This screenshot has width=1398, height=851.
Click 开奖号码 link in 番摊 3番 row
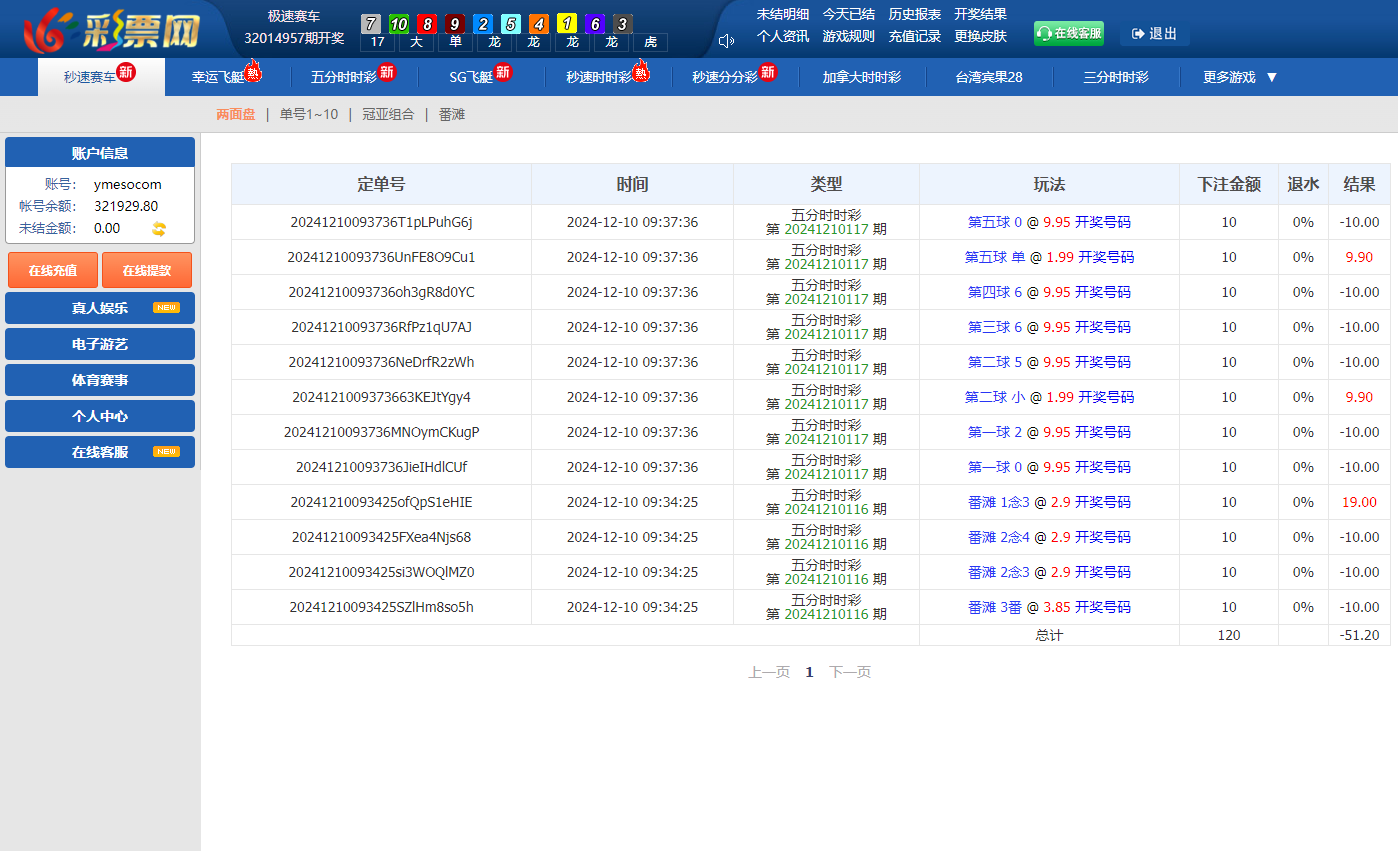[x=1103, y=607]
